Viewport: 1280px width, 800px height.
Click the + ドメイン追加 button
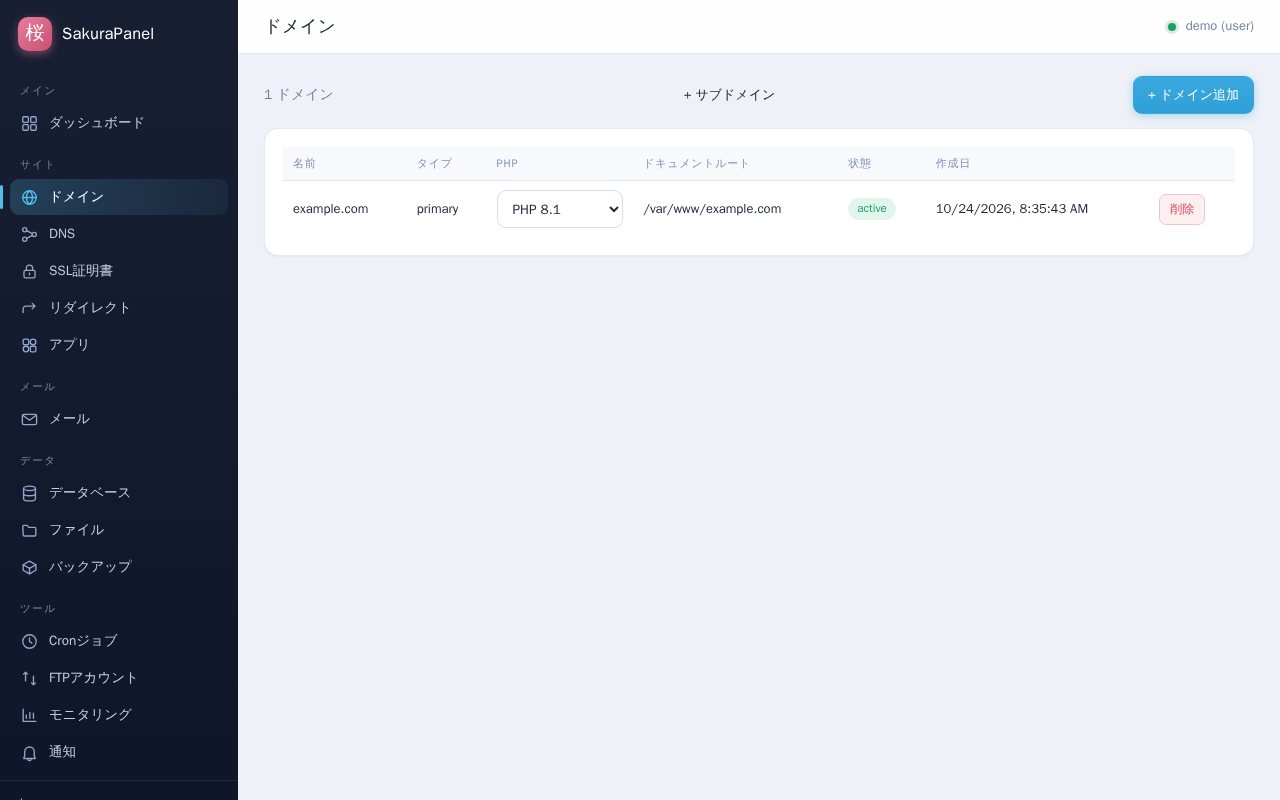pos(1193,95)
